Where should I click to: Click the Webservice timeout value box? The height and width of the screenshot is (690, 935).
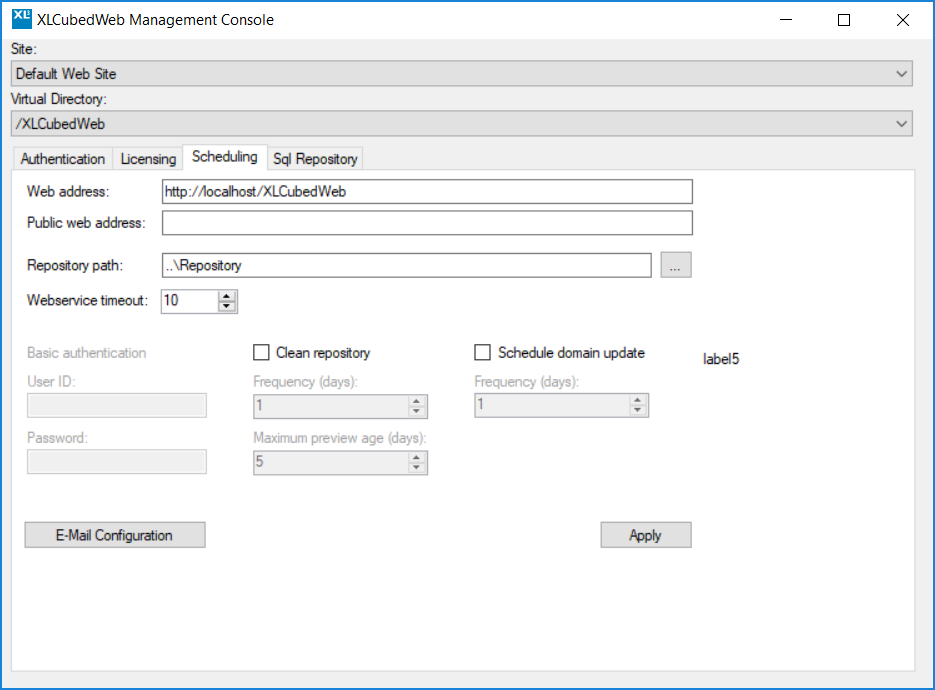point(190,301)
